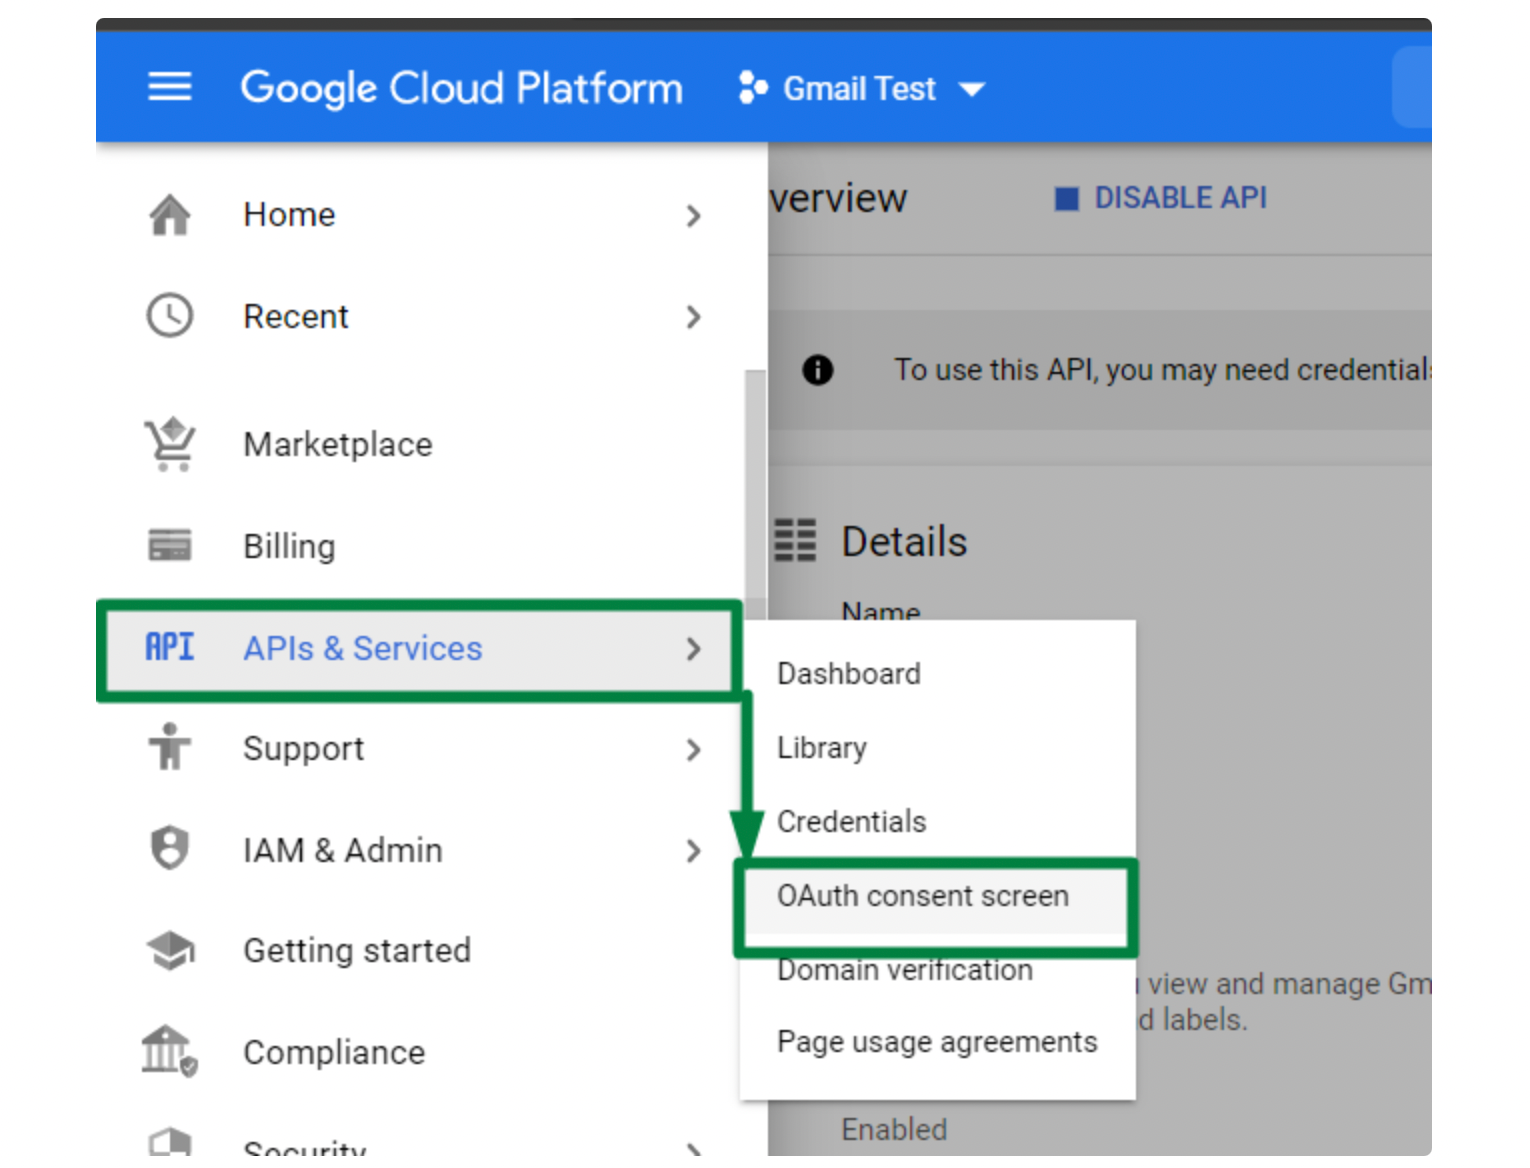Click the Enabled status text

894,1130
